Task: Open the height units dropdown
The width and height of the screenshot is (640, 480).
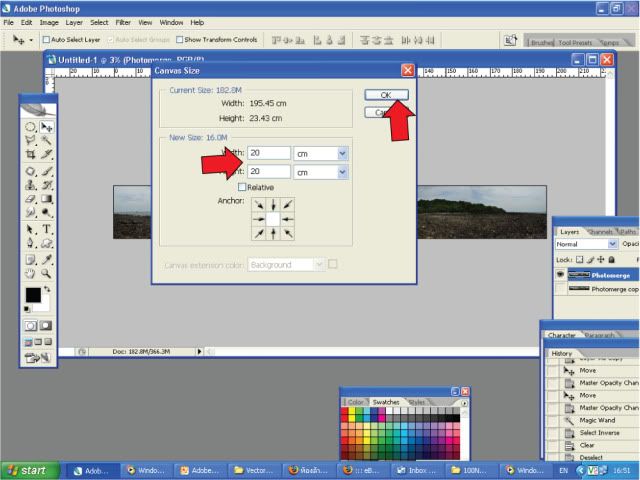Action: 342,172
